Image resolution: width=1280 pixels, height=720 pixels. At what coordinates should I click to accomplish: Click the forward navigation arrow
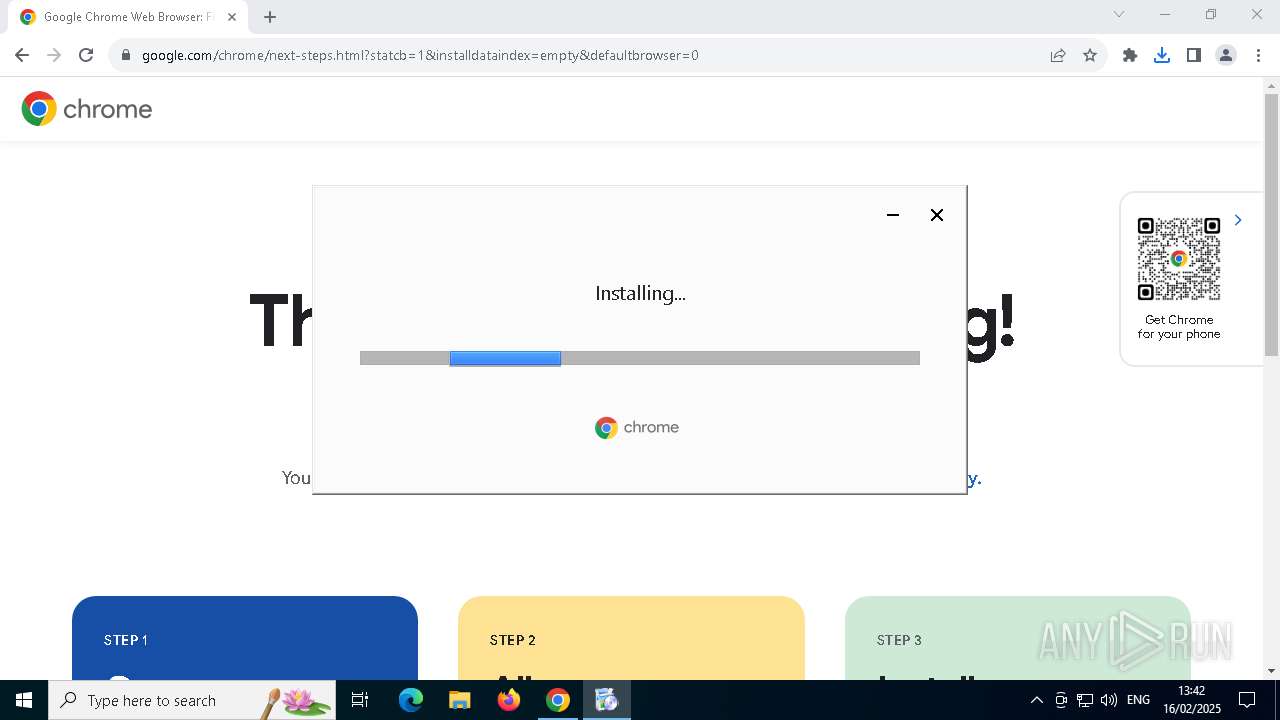tap(54, 55)
